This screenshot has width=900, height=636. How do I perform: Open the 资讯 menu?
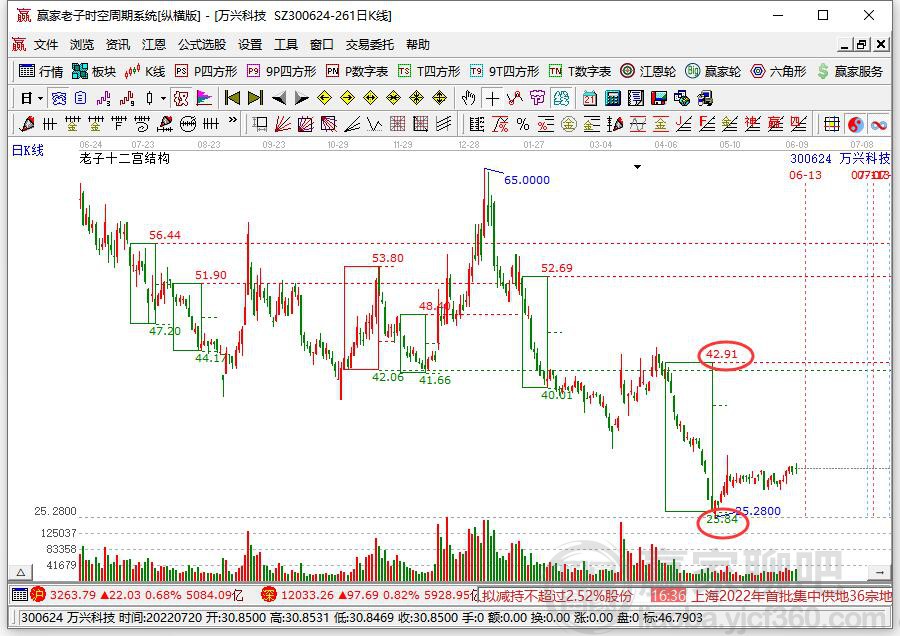[118, 45]
